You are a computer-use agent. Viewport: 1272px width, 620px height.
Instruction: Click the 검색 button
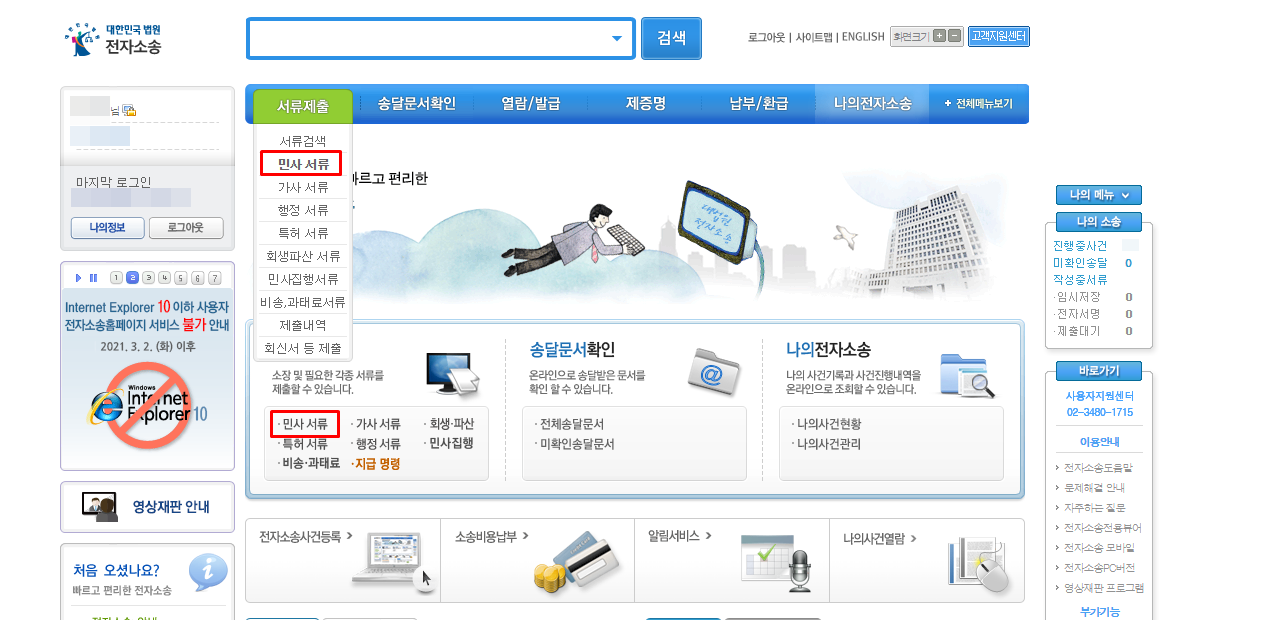671,38
